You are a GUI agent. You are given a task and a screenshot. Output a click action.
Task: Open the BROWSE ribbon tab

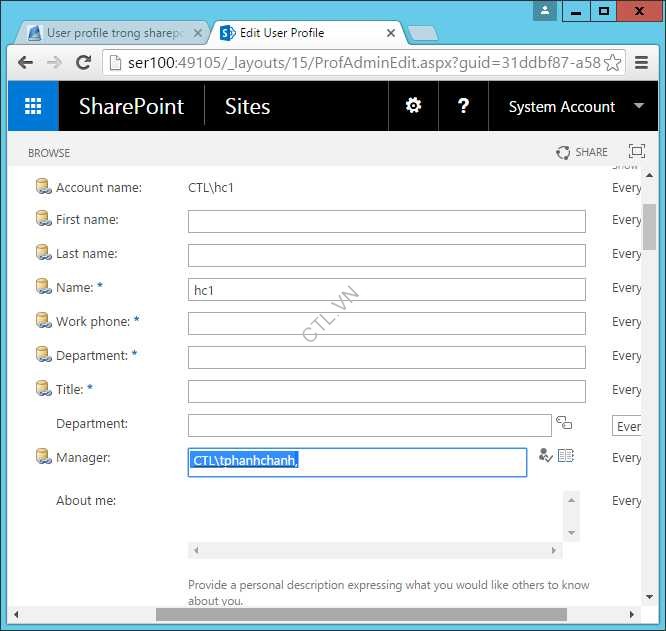(49, 153)
